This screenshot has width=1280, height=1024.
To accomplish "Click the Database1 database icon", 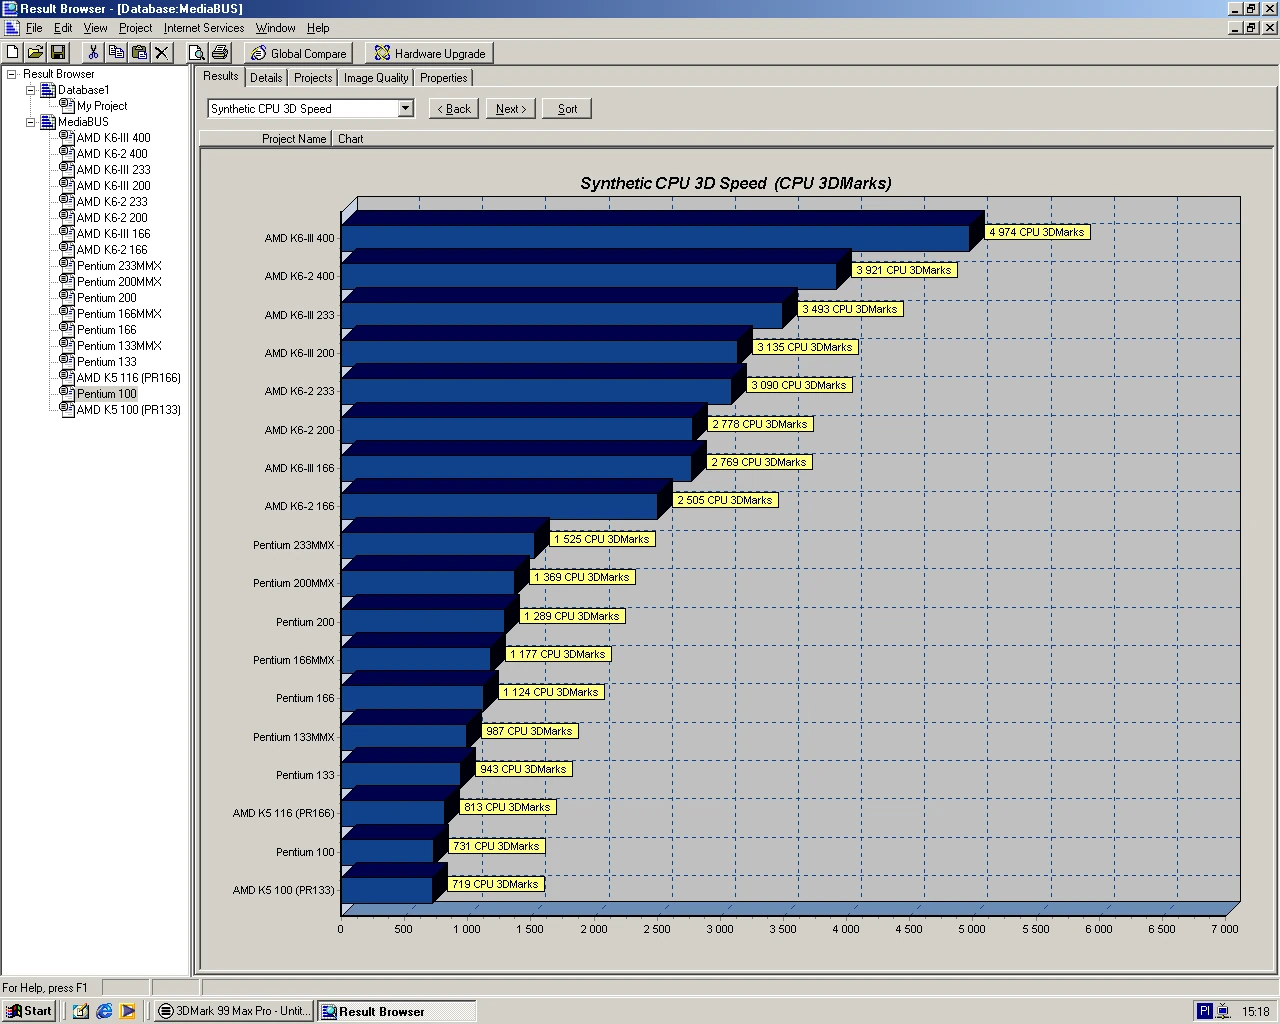I will (x=48, y=90).
